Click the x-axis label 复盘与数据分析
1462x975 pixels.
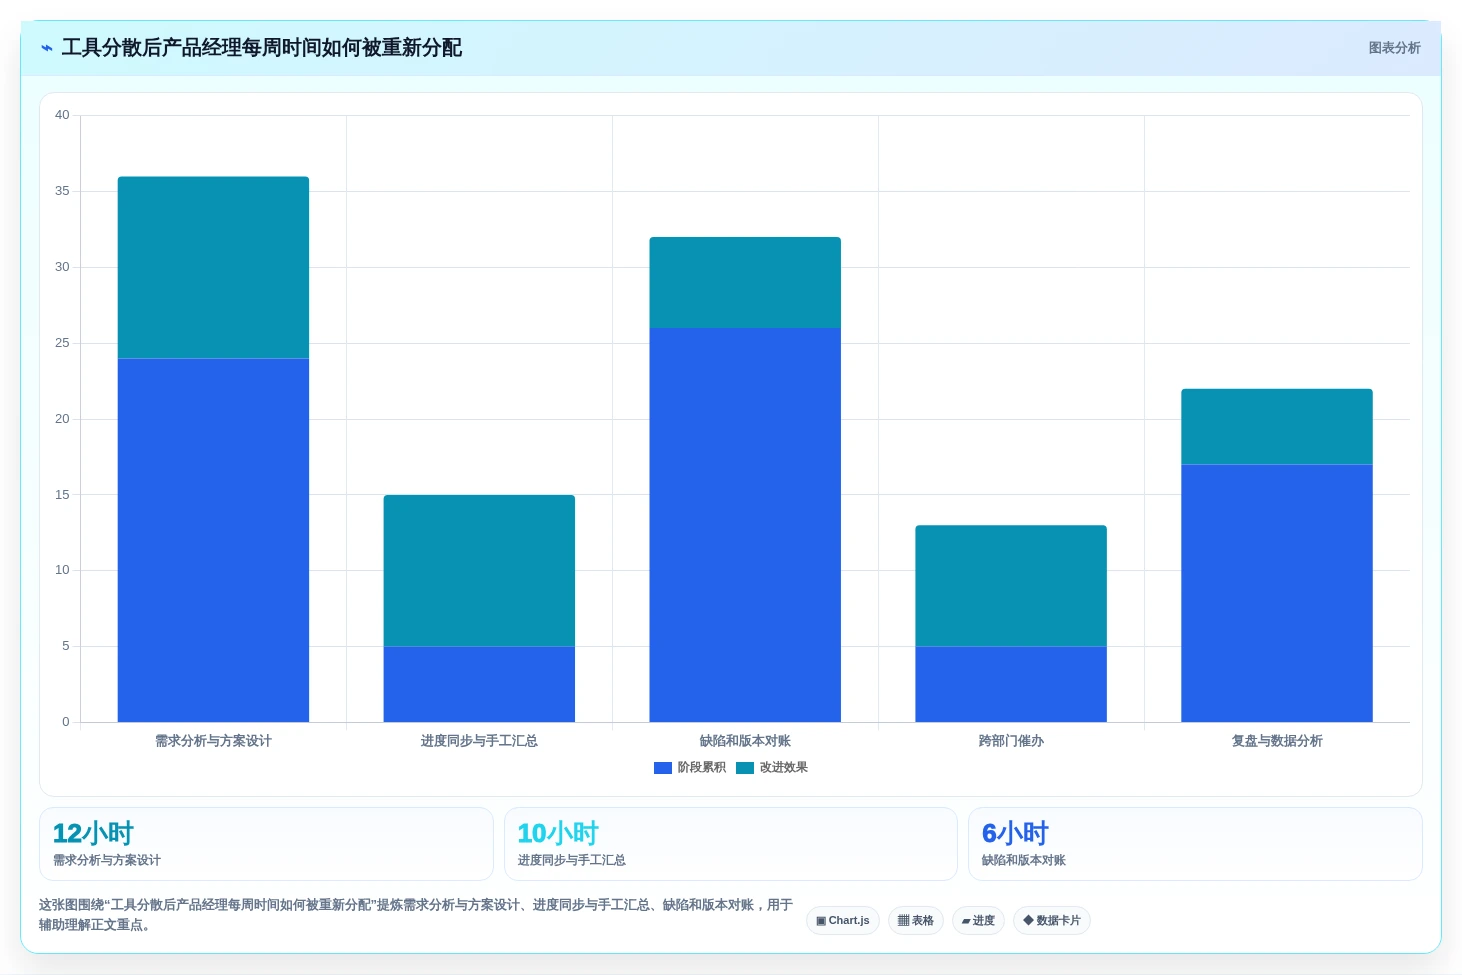(1277, 741)
